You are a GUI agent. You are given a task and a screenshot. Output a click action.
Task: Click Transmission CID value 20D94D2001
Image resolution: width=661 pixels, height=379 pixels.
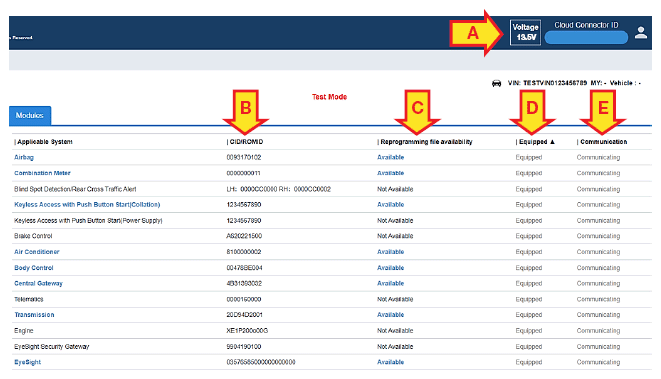244,315
